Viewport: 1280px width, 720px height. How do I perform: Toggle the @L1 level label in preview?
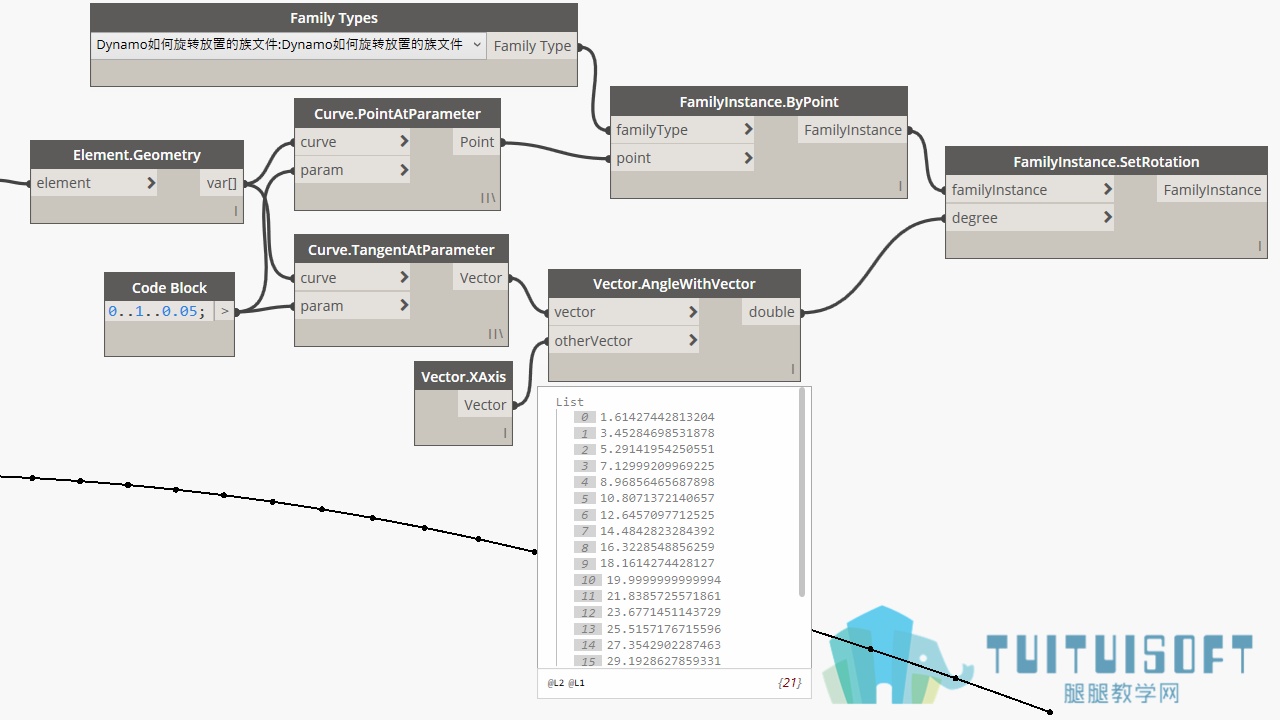click(x=577, y=684)
